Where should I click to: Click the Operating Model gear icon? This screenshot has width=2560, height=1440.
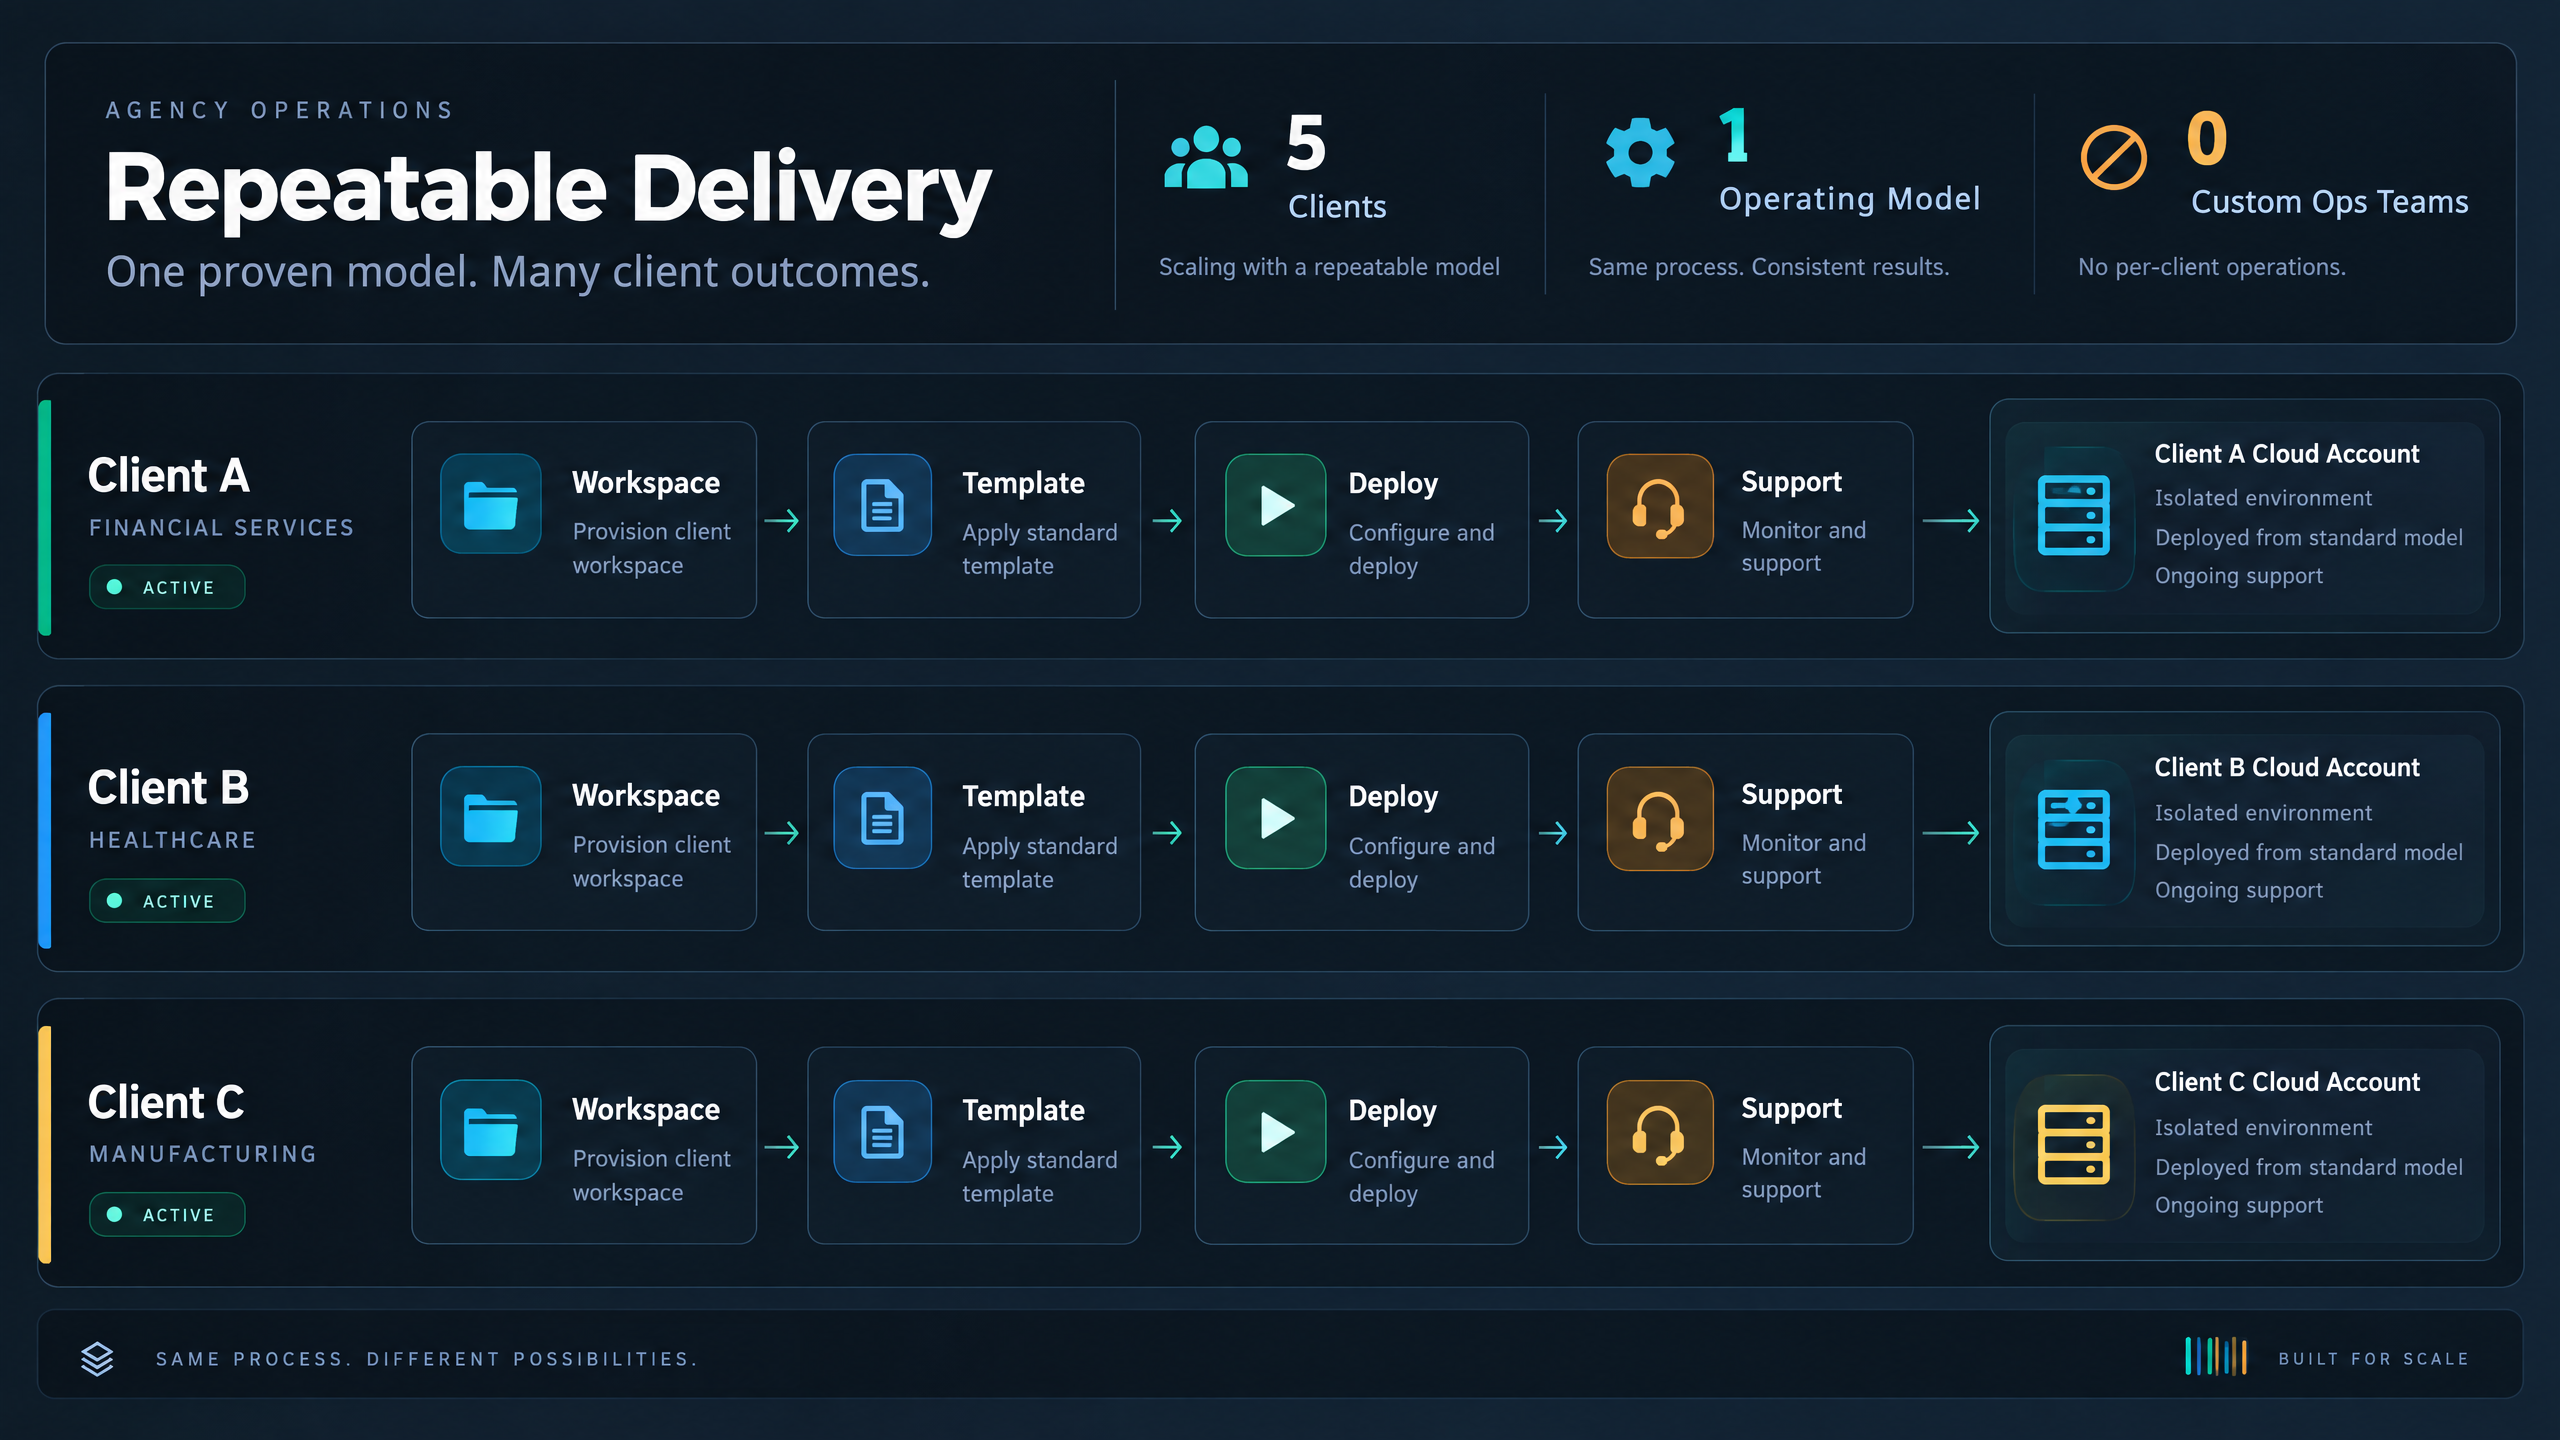pos(1640,152)
